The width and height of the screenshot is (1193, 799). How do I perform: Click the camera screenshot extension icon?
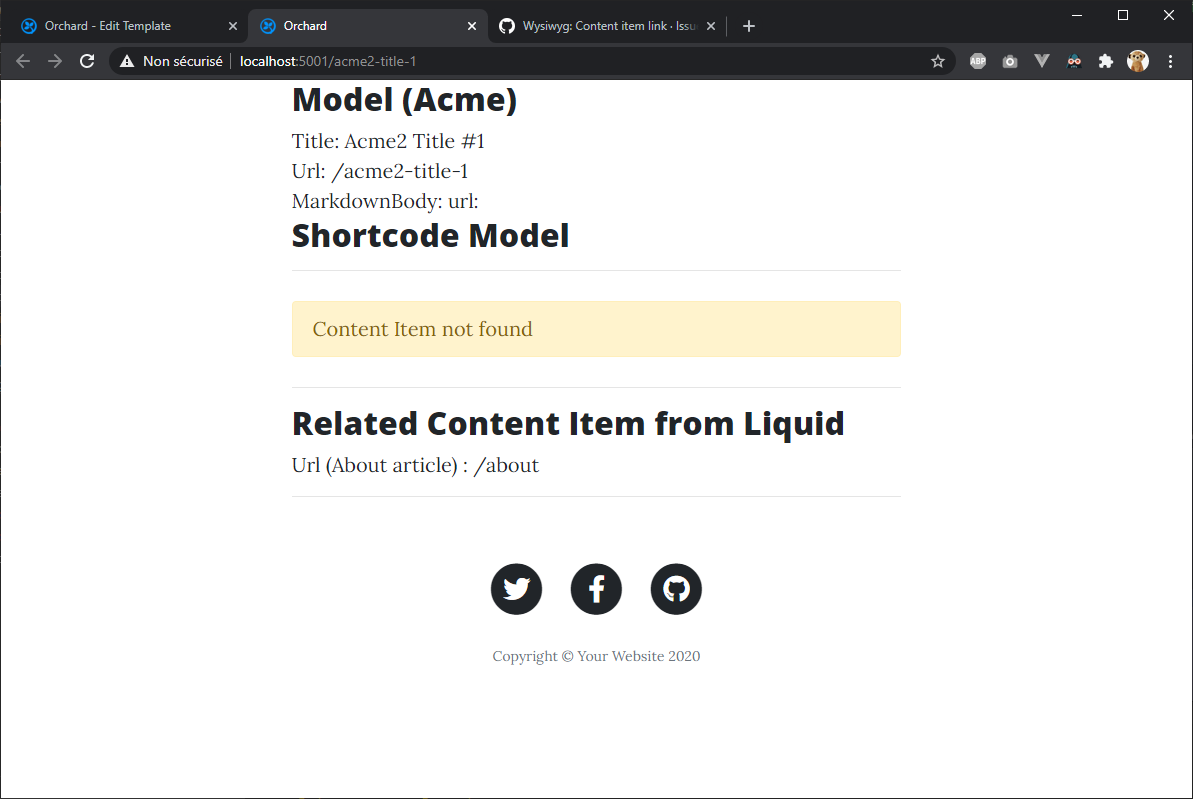(x=1009, y=60)
